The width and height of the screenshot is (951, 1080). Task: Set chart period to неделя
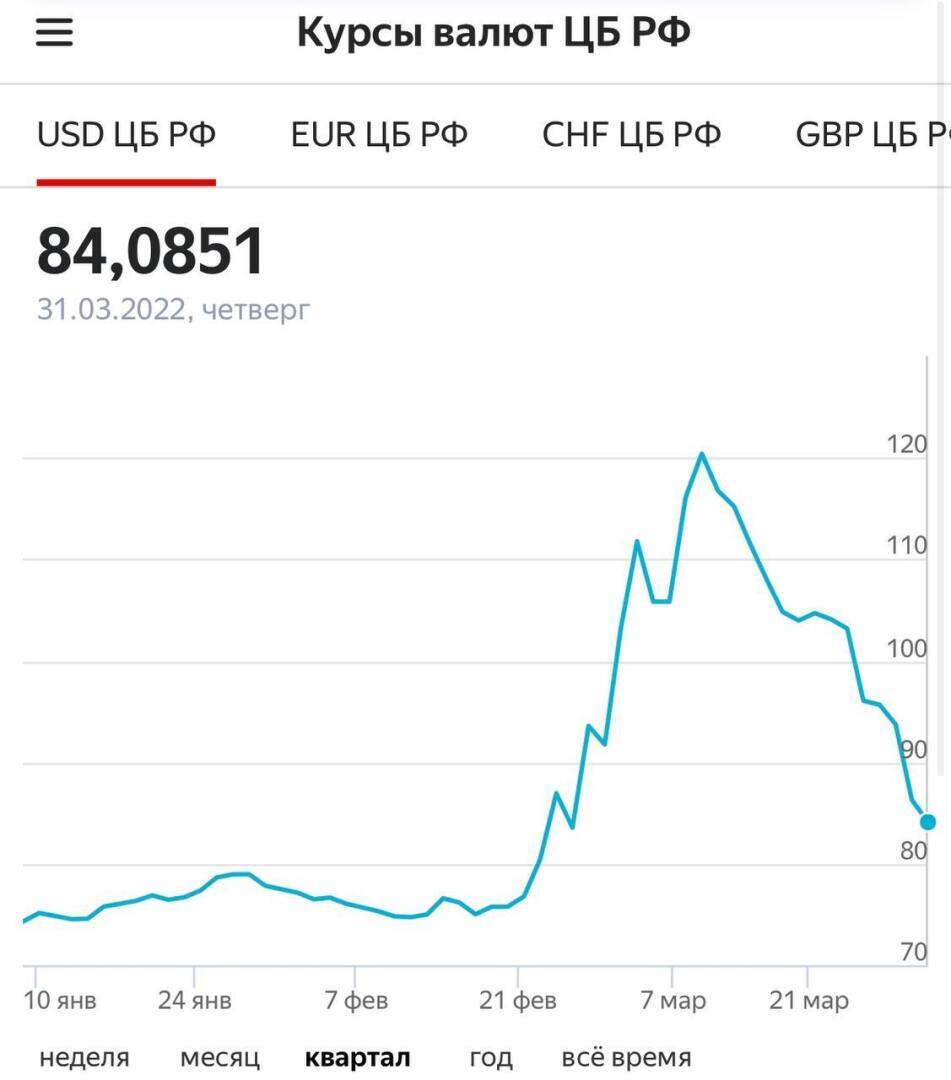[84, 1057]
